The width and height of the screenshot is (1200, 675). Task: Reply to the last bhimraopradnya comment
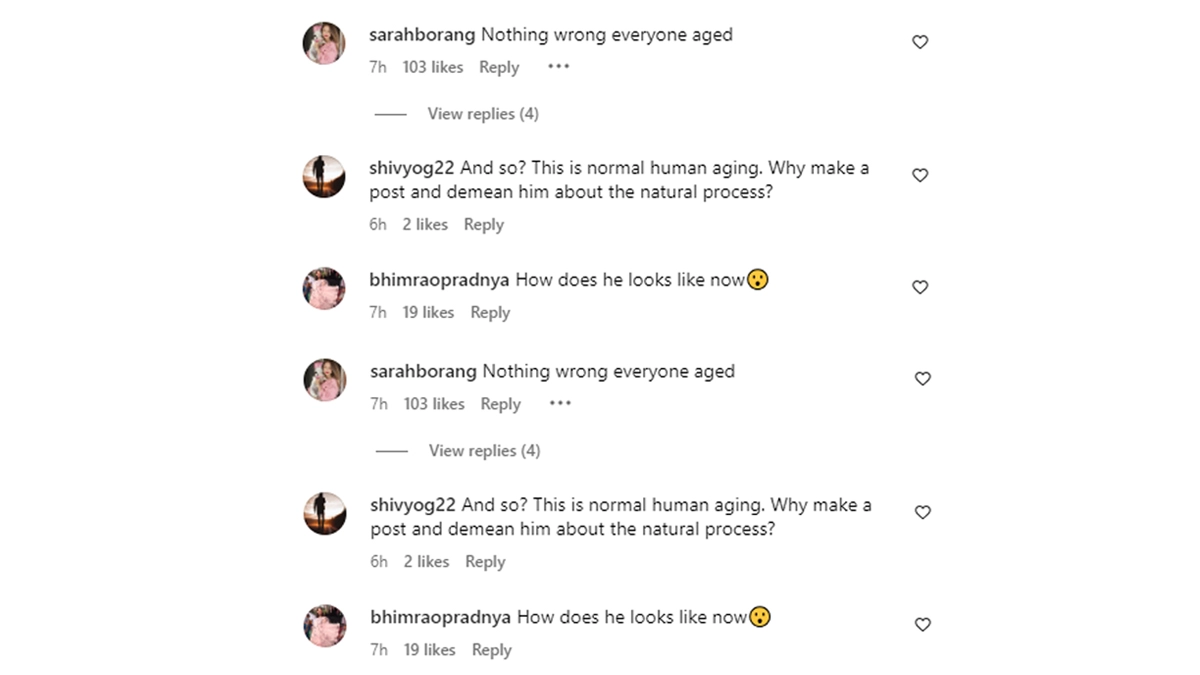pos(491,650)
